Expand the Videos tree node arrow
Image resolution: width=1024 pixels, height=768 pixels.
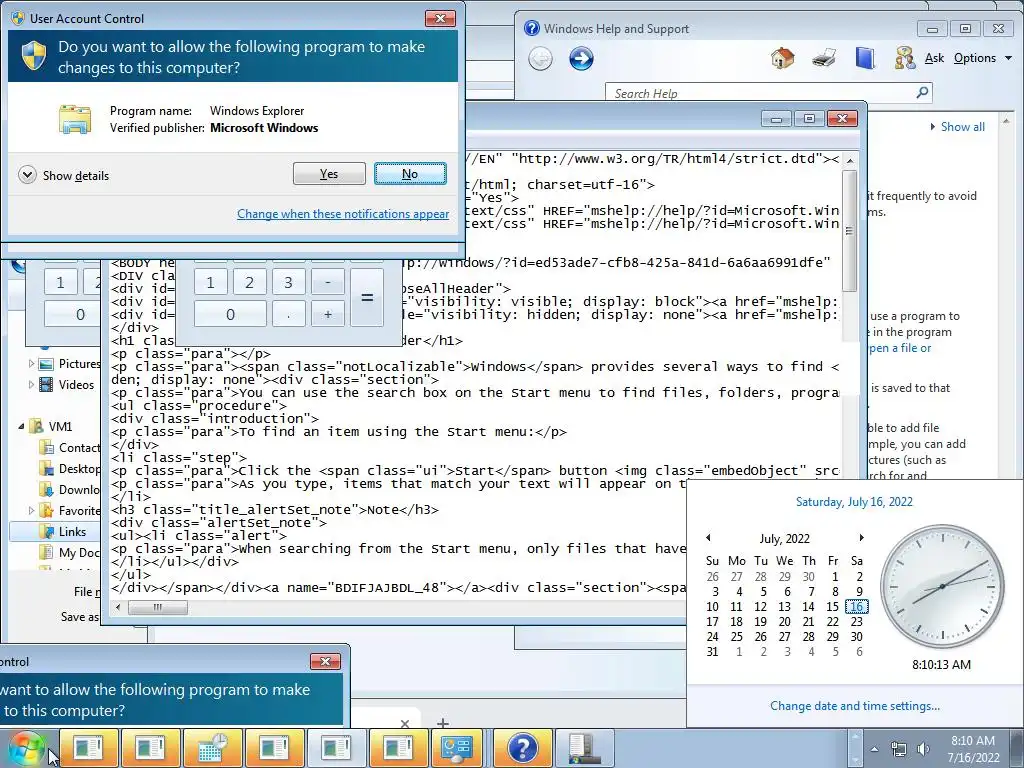(31, 384)
